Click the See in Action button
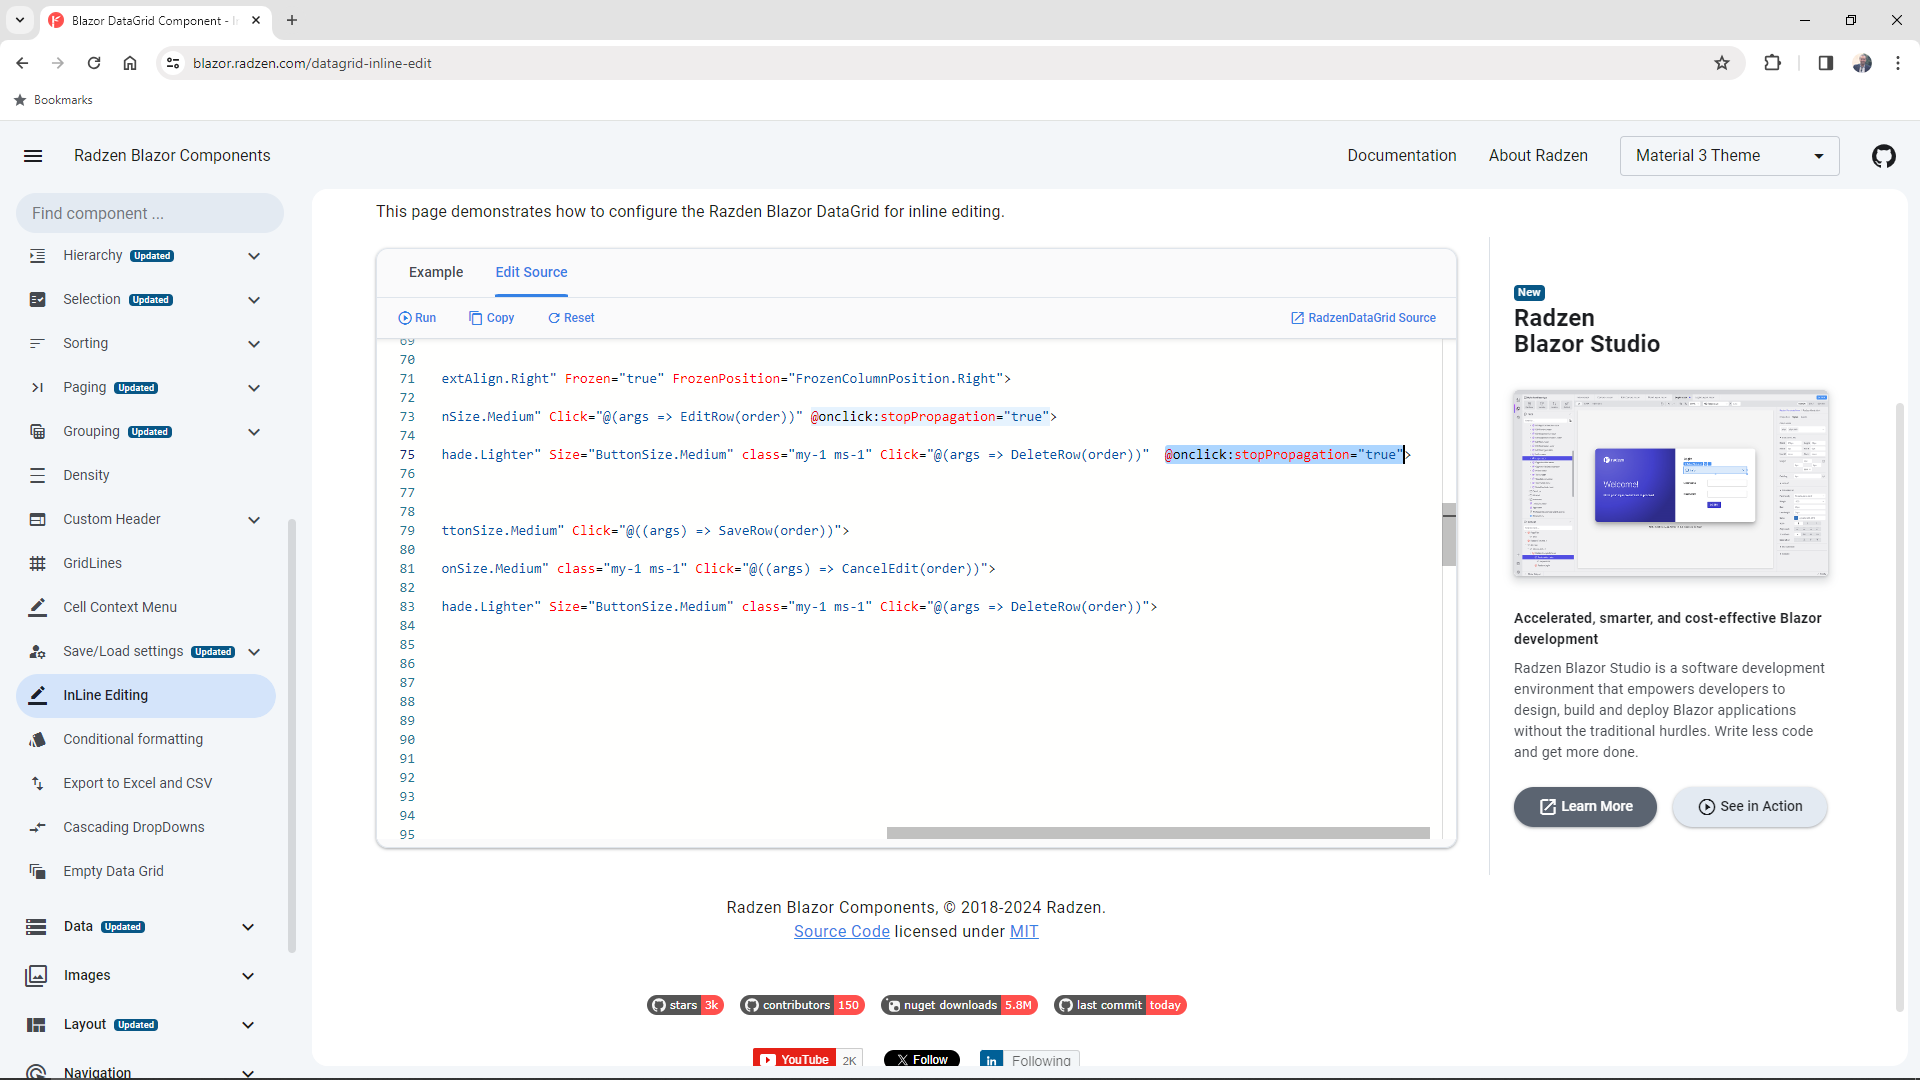 (x=1750, y=807)
